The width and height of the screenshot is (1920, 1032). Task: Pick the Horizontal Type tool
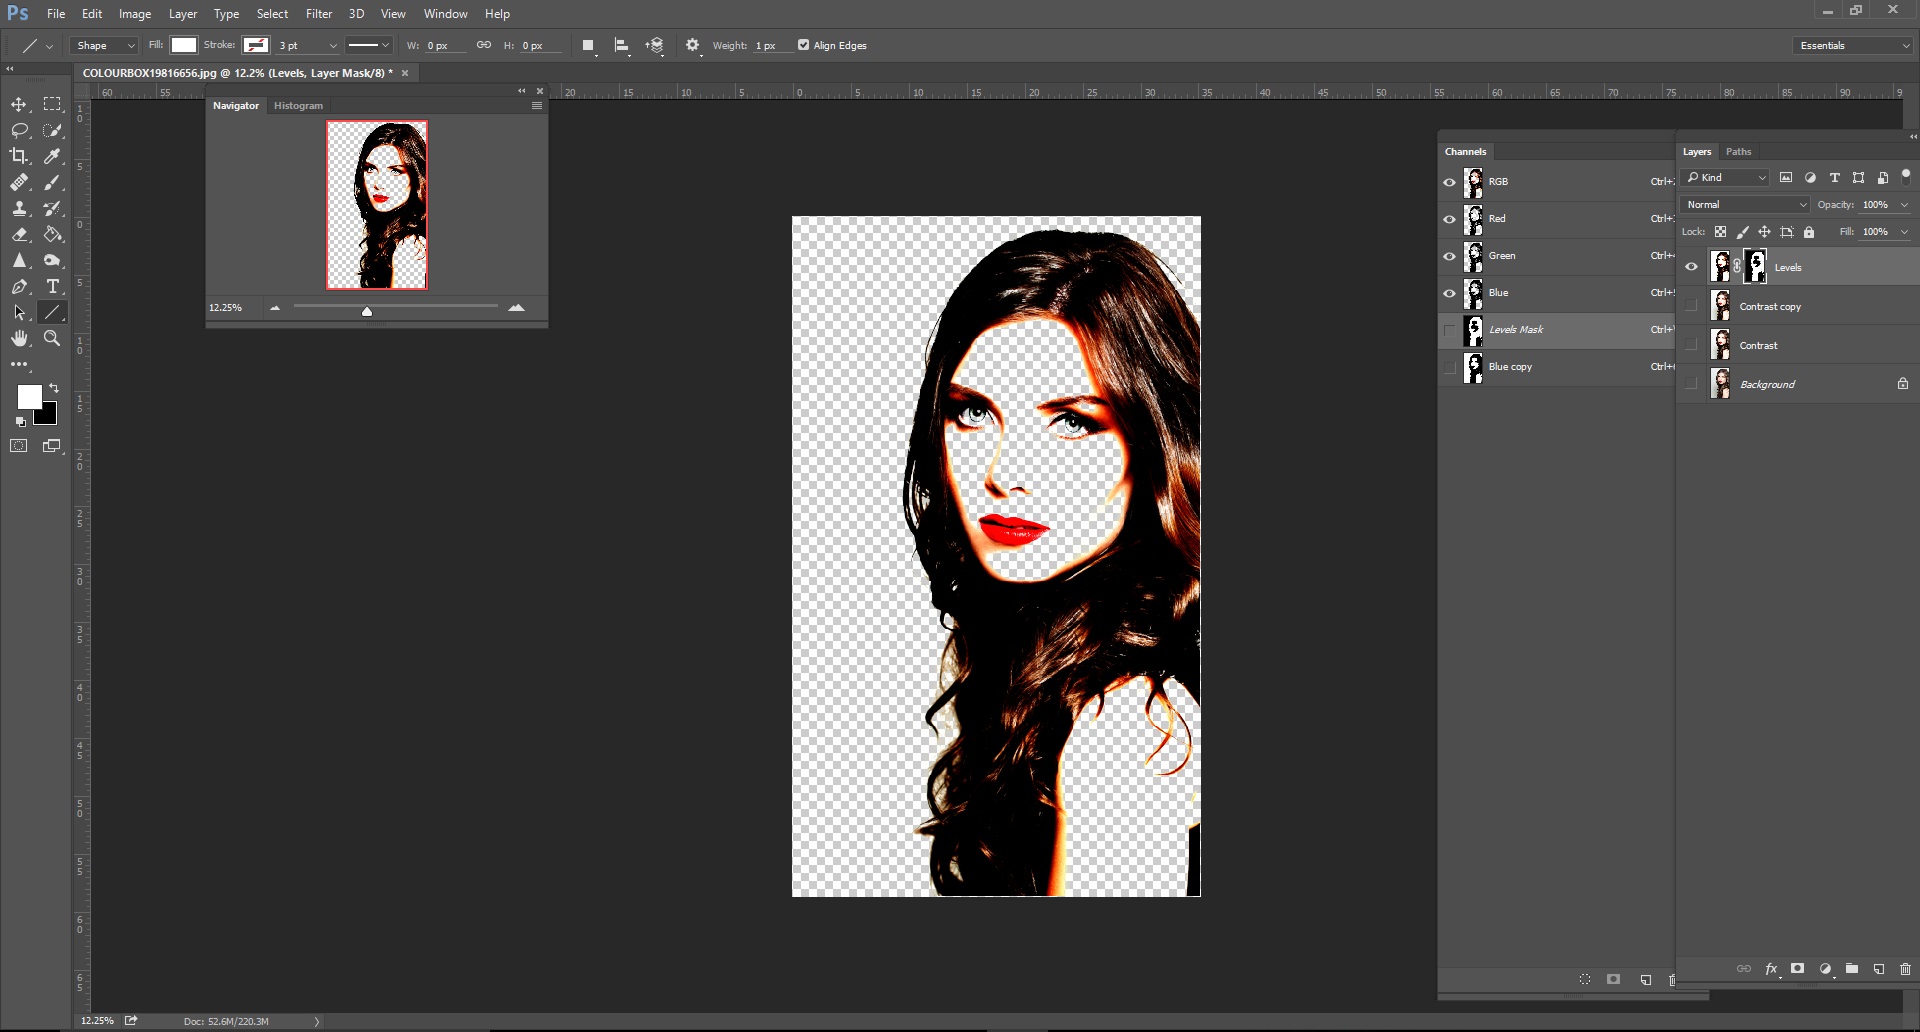click(x=53, y=286)
